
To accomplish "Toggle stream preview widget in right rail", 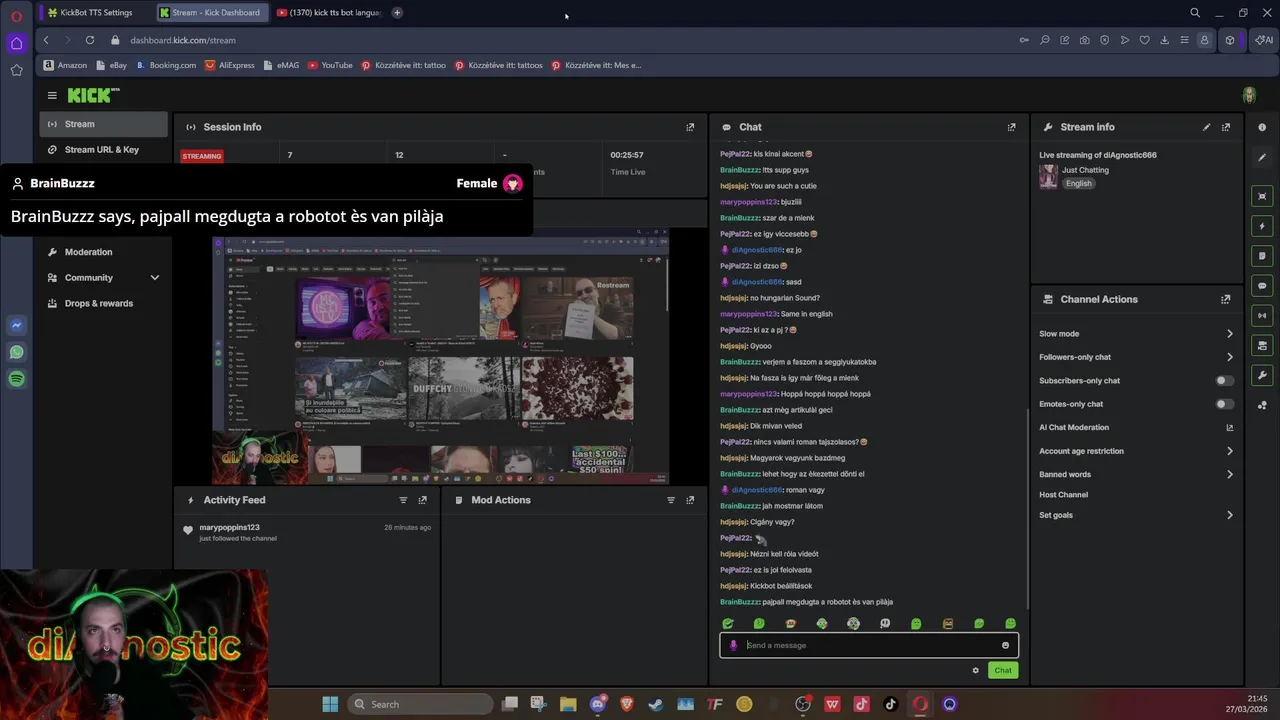I will coord(1262,196).
